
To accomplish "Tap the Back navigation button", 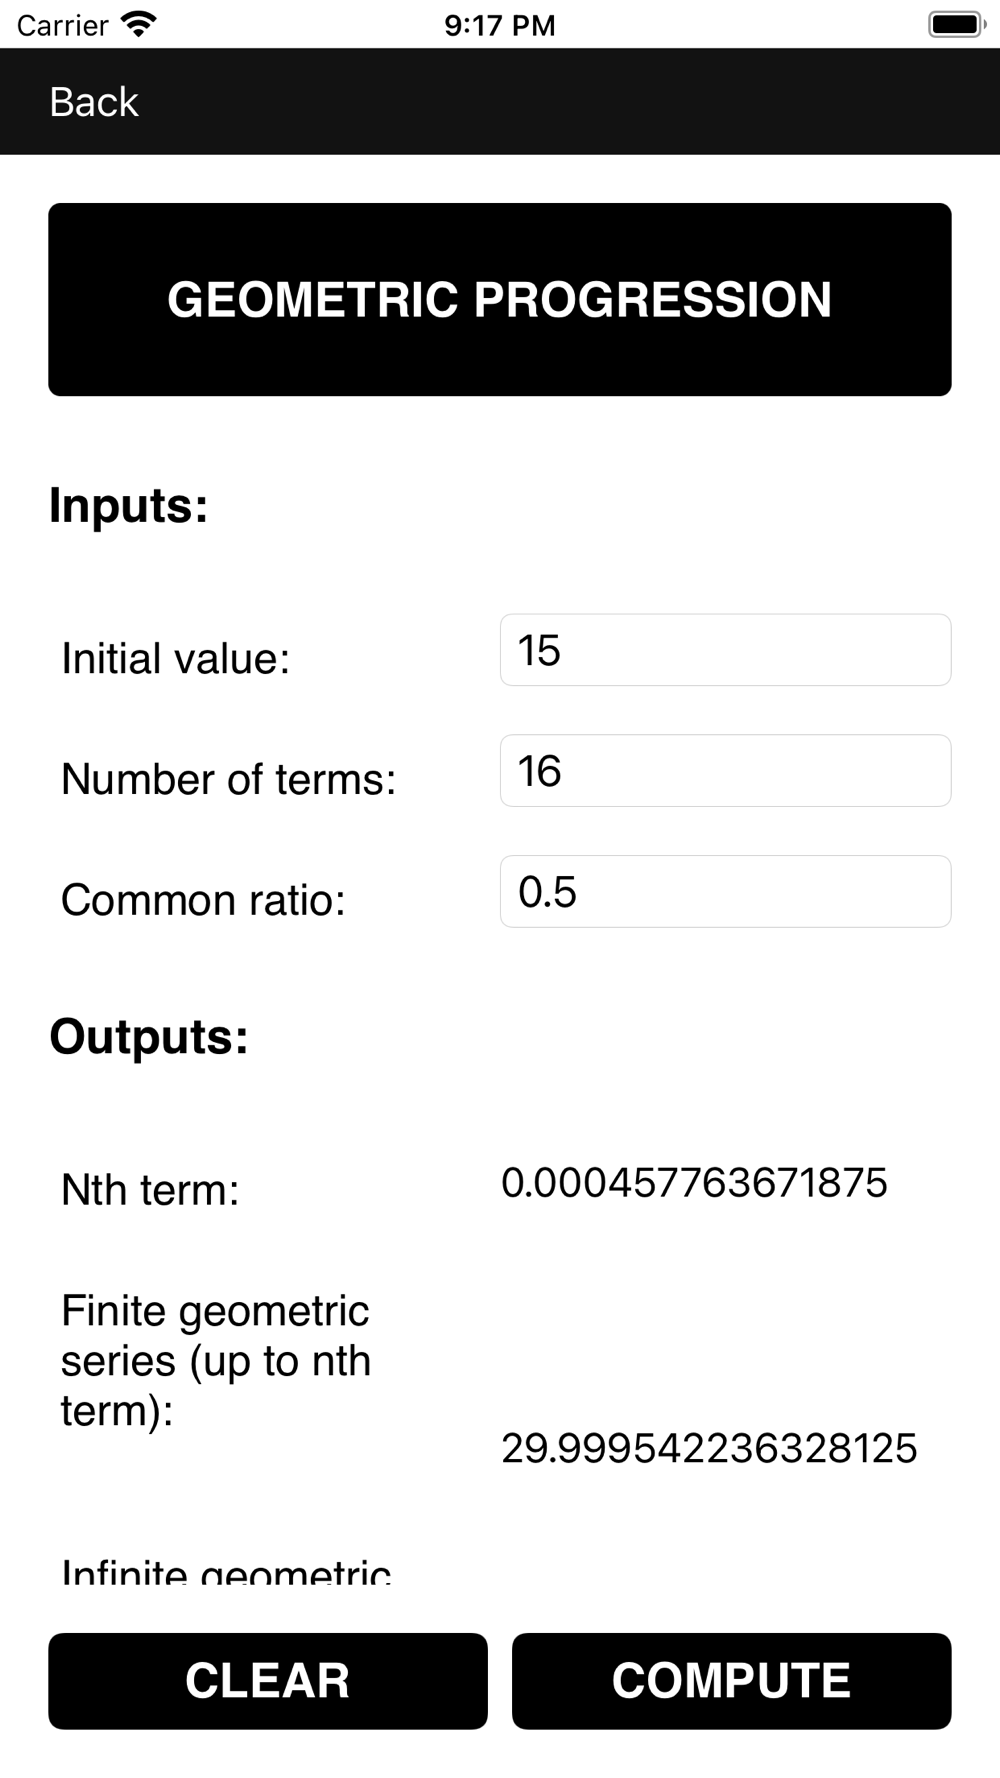I will (x=94, y=102).
